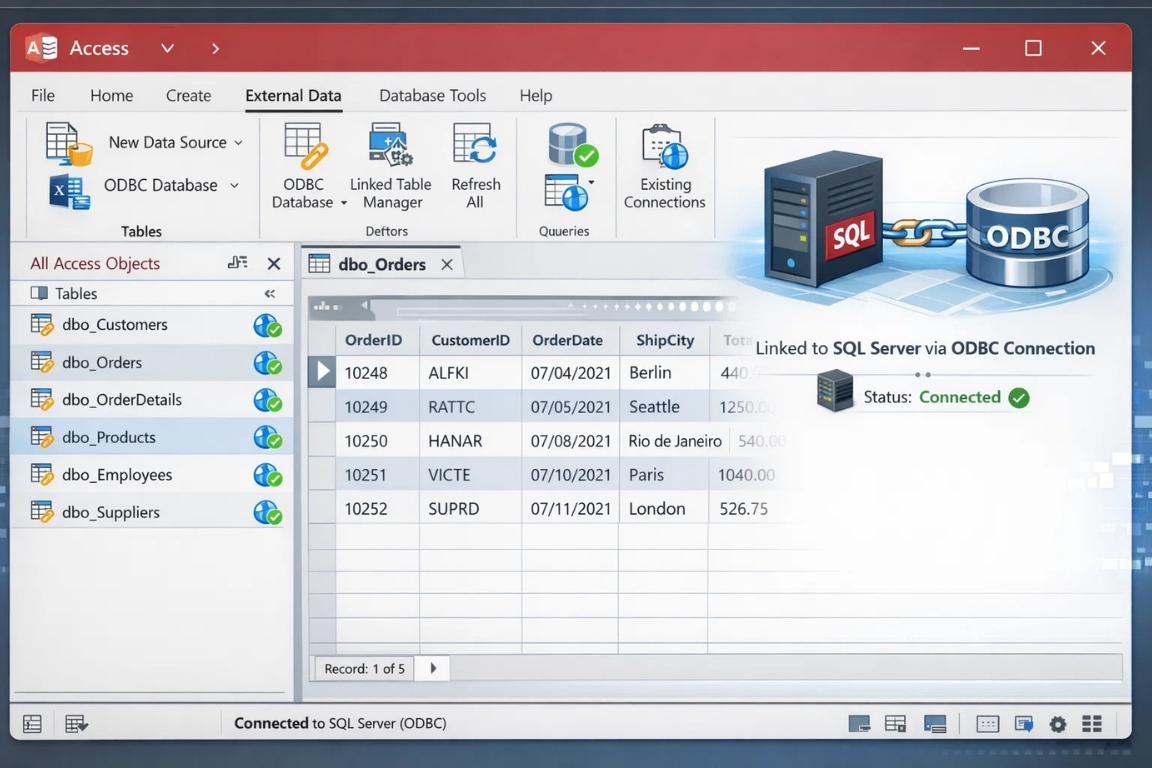Open the settings gear in the status bar

click(1057, 723)
